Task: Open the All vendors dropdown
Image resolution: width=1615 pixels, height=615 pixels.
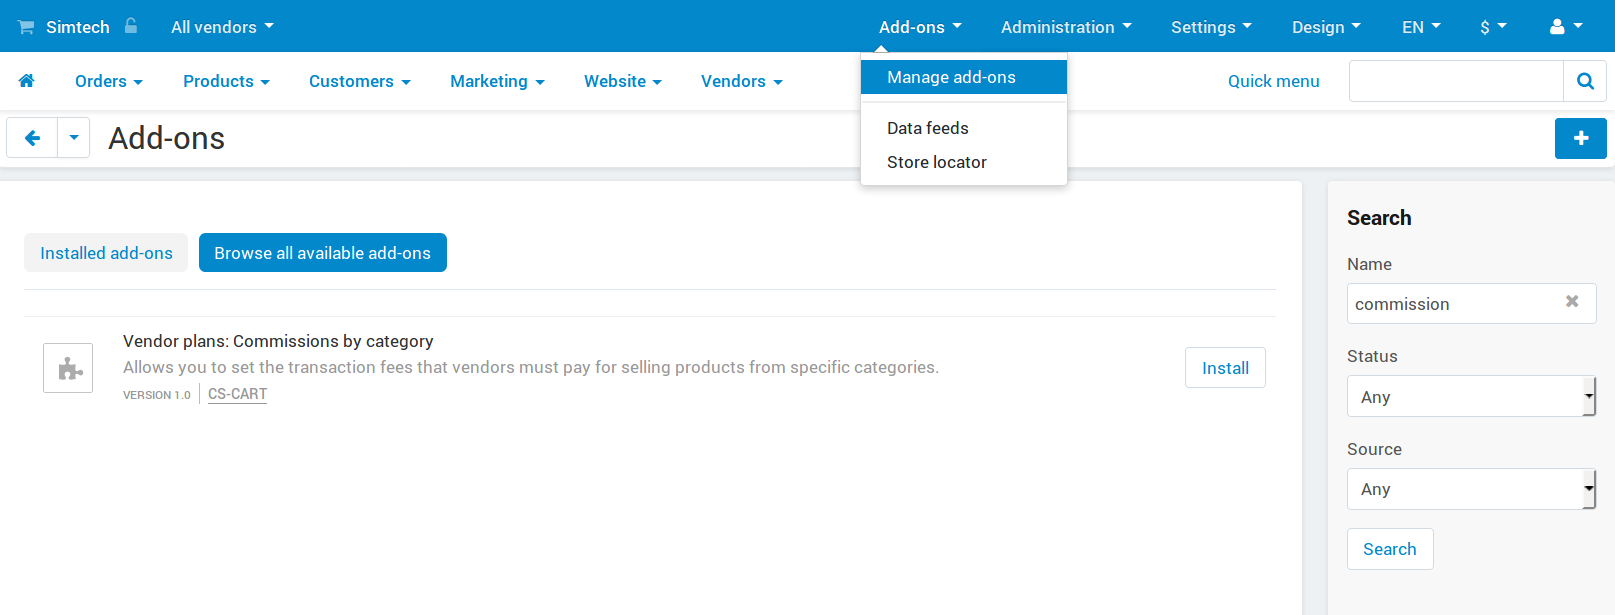Action: [222, 27]
